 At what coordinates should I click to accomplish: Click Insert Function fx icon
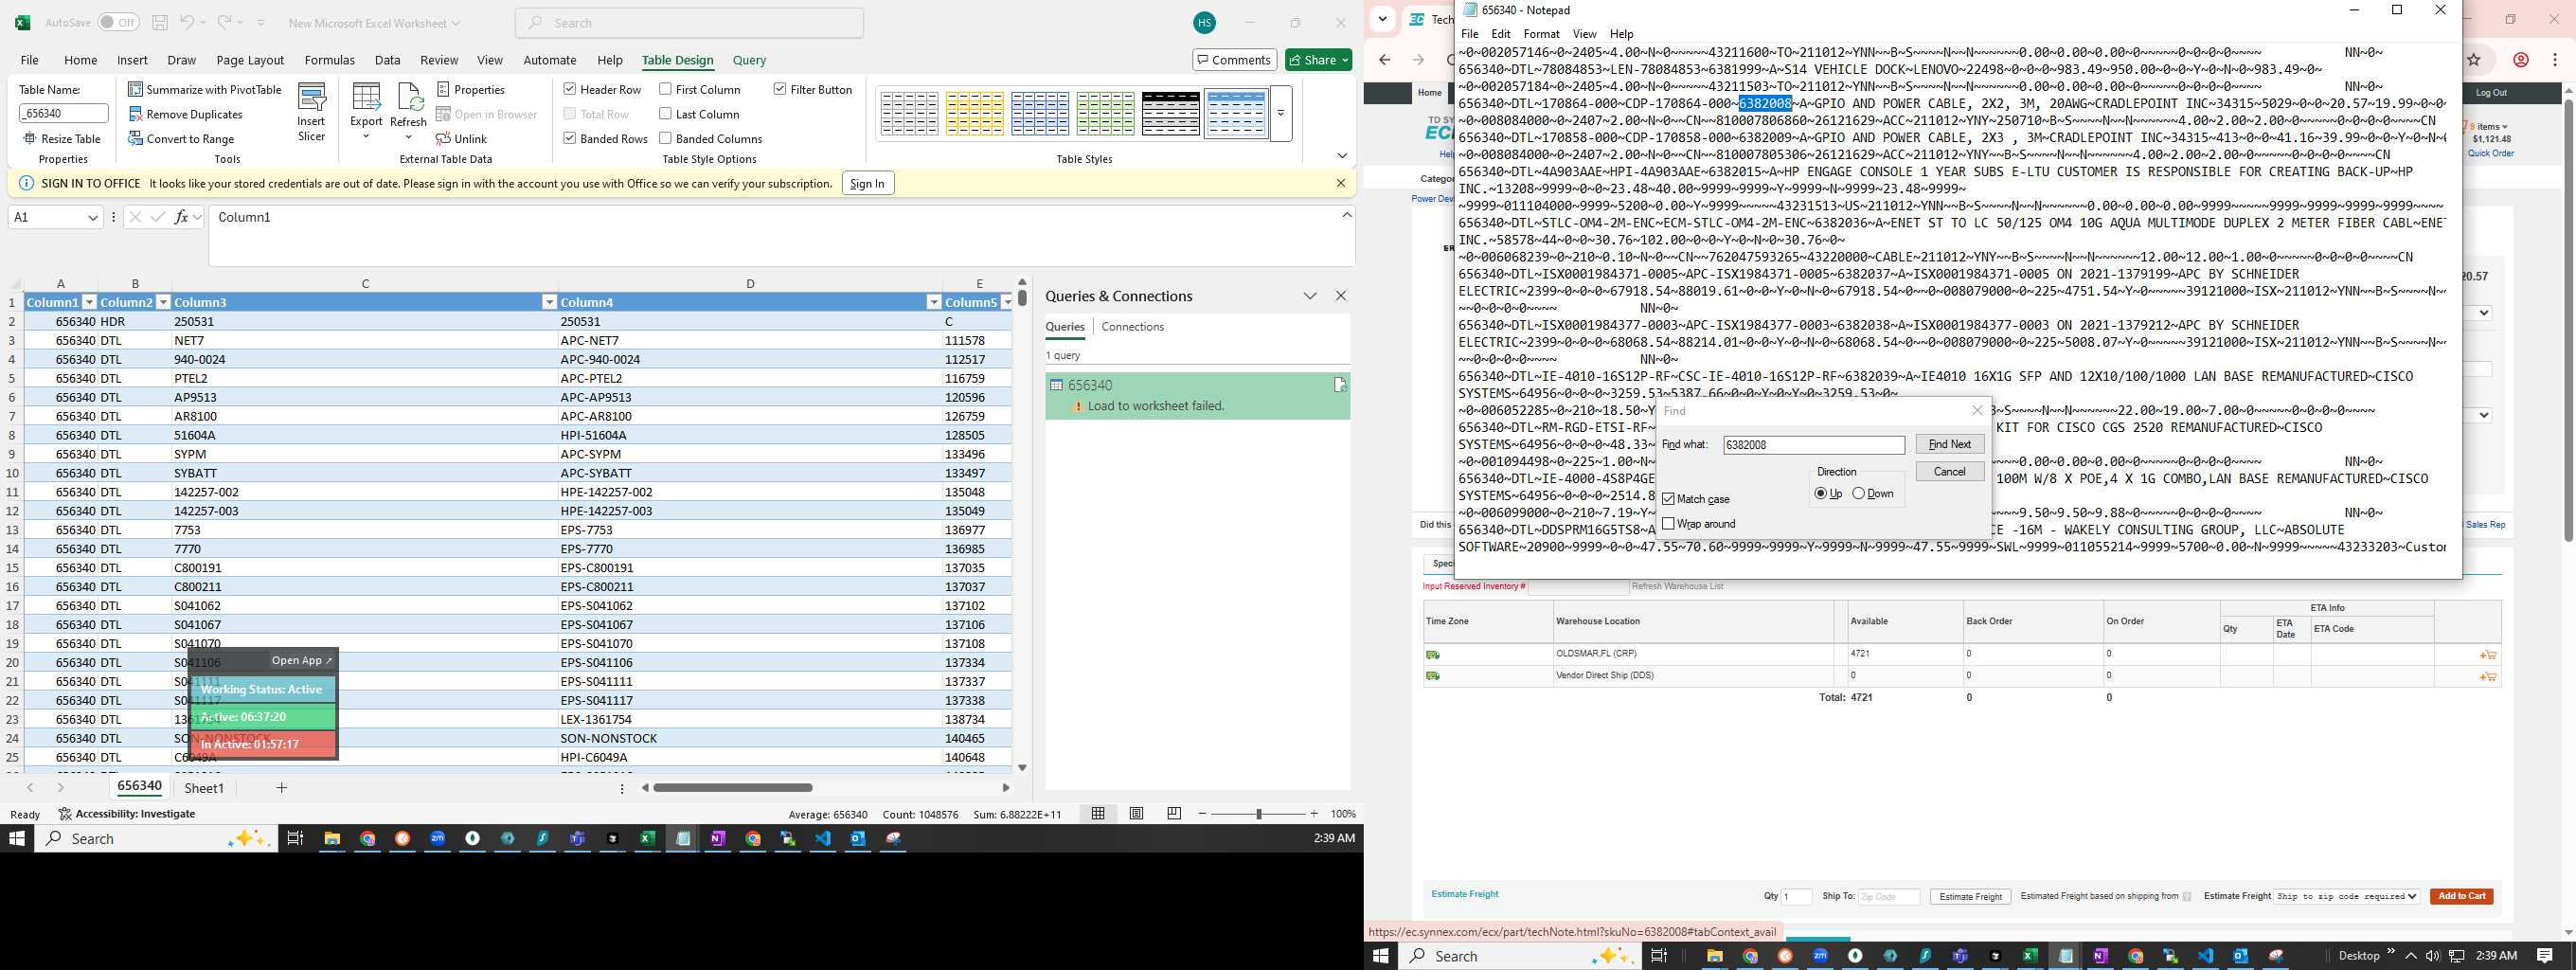(x=181, y=217)
